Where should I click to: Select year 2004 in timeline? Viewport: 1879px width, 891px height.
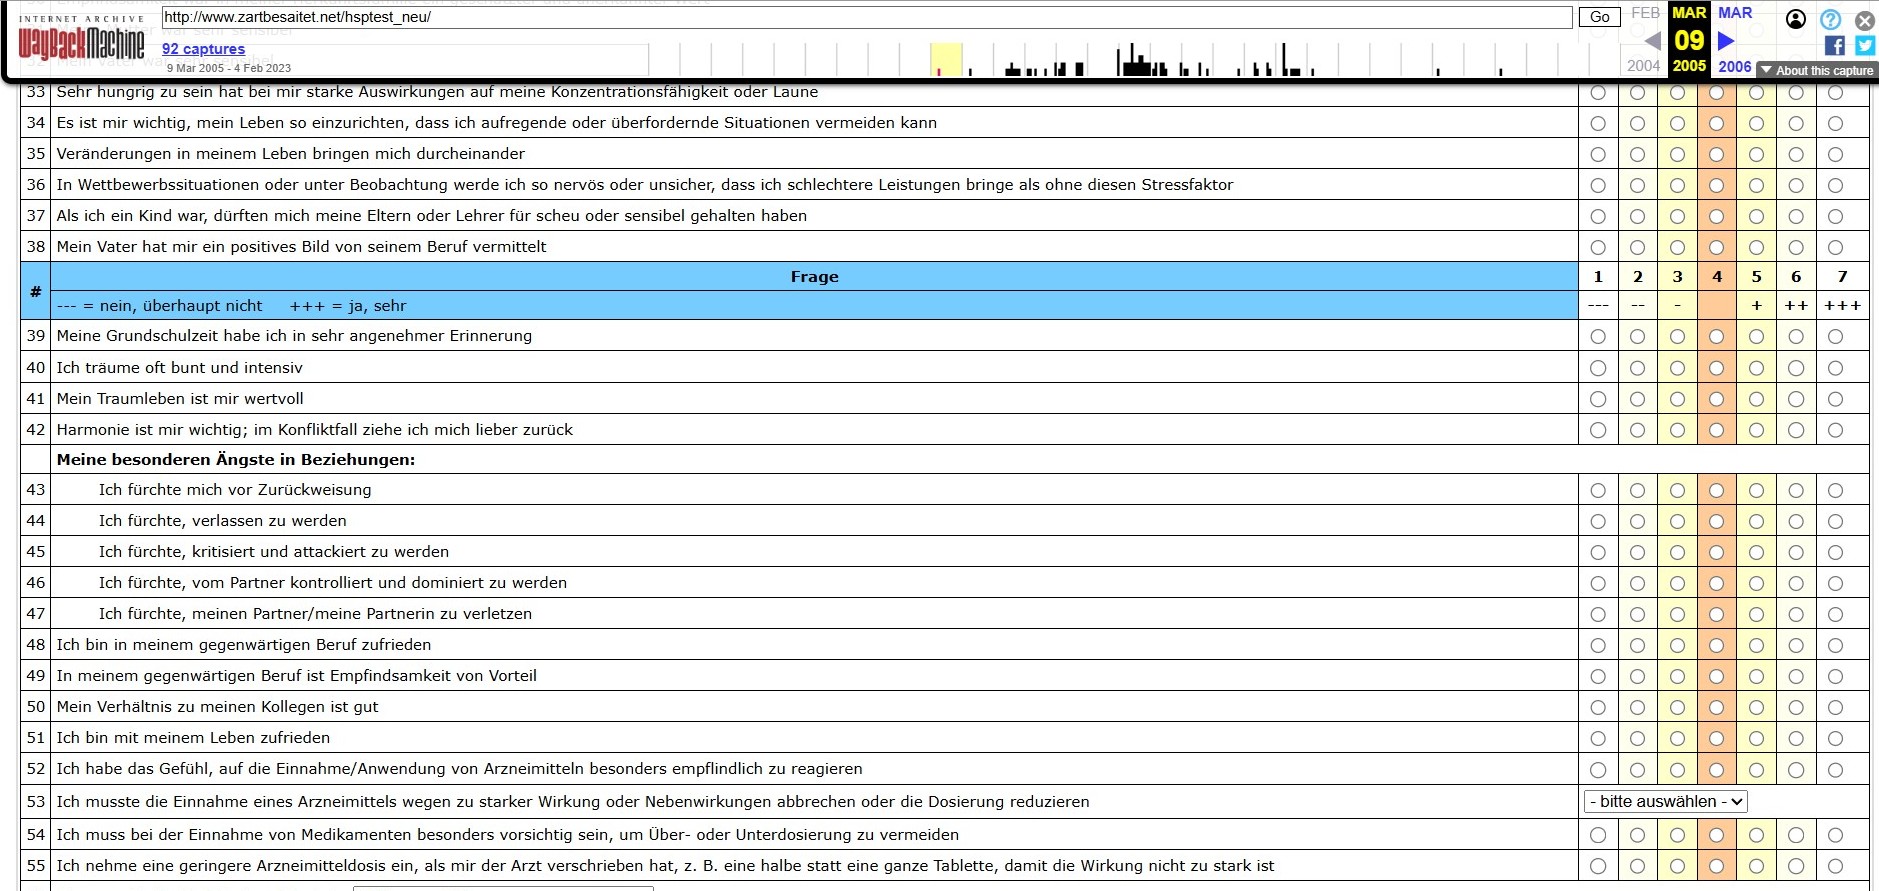tap(1643, 66)
